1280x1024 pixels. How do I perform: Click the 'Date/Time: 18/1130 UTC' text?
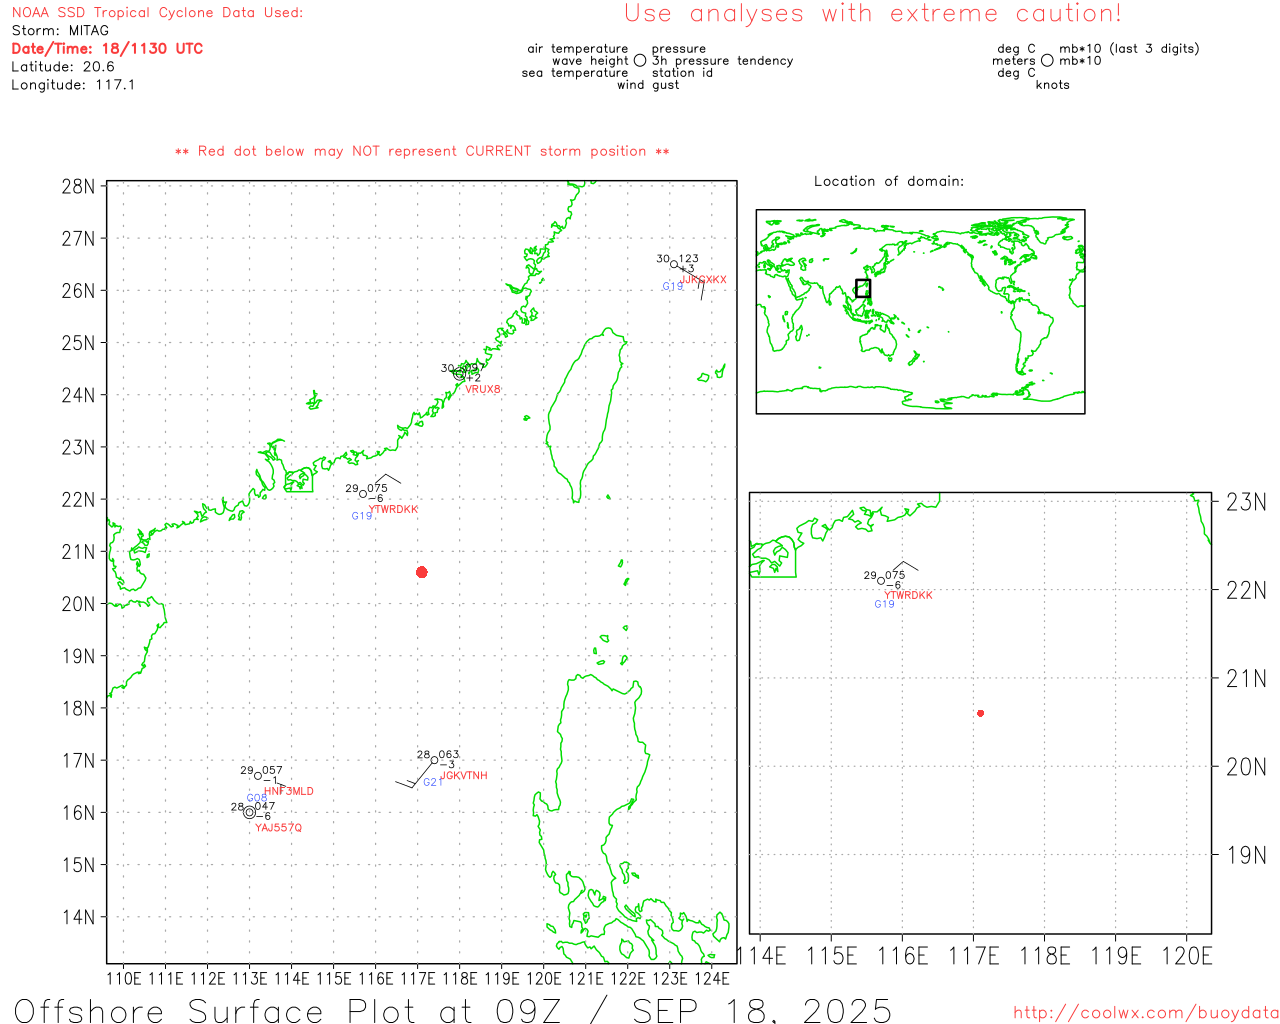107,48
